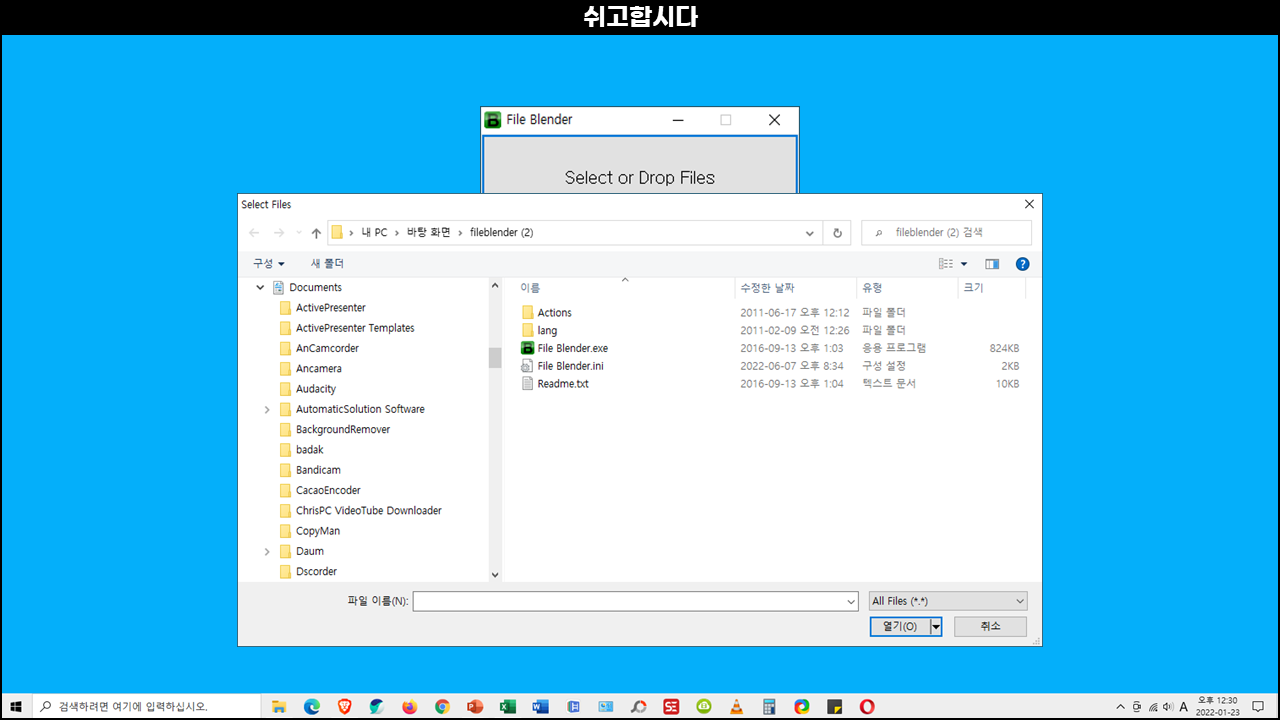Collapse the Documents tree node
The height and width of the screenshot is (720, 1280).
(x=261, y=288)
